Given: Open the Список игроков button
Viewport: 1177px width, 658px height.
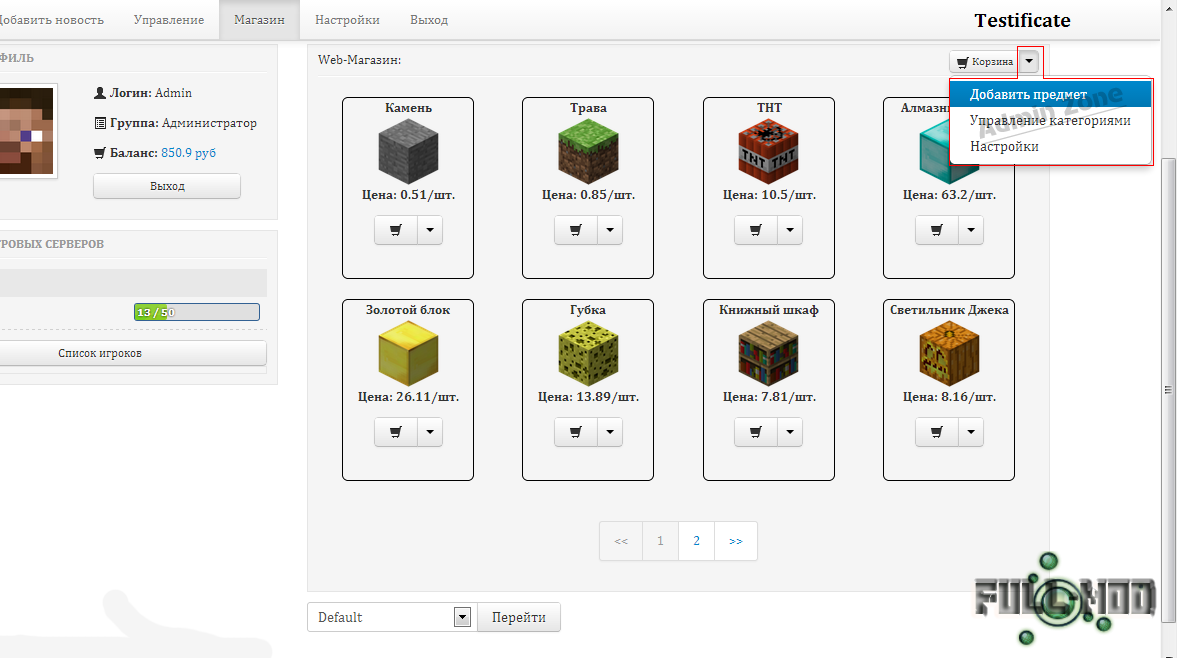Looking at the screenshot, I should point(133,353).
